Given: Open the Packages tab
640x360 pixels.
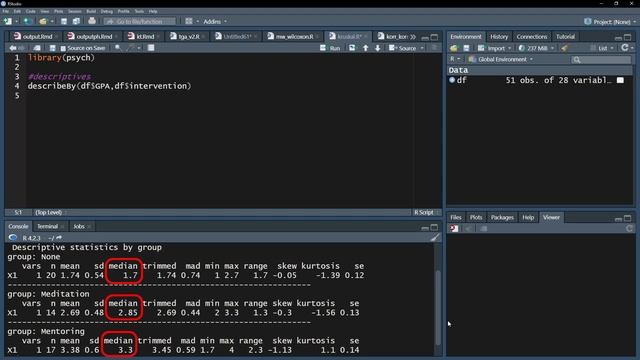Looking at the screenshot, I should click(x=502, y=217).
